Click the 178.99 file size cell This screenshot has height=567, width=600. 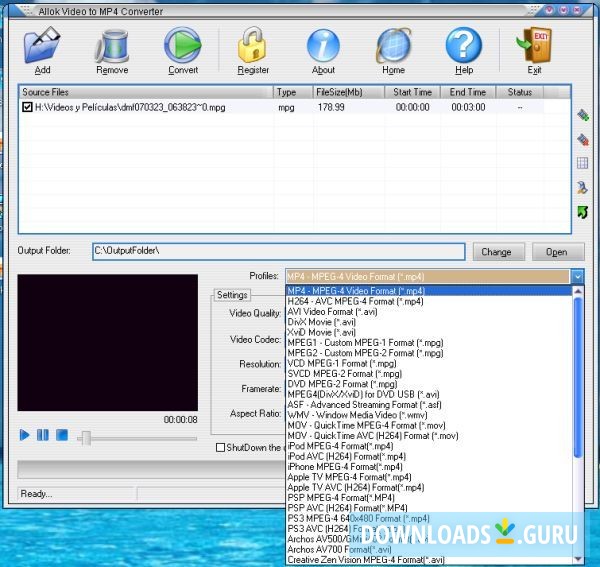[x=331, y=108]
